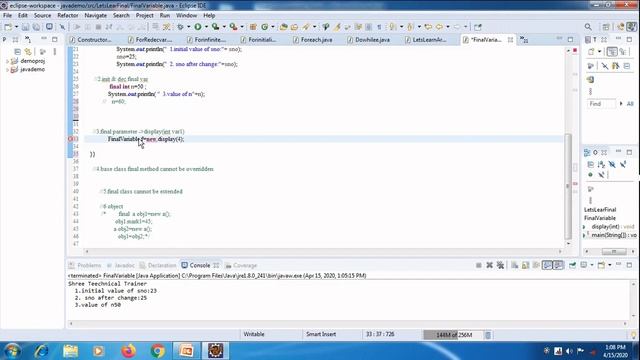Click the Remove Launch console X icon
This screenshot has width=640, height=360.
pos(489,265)
